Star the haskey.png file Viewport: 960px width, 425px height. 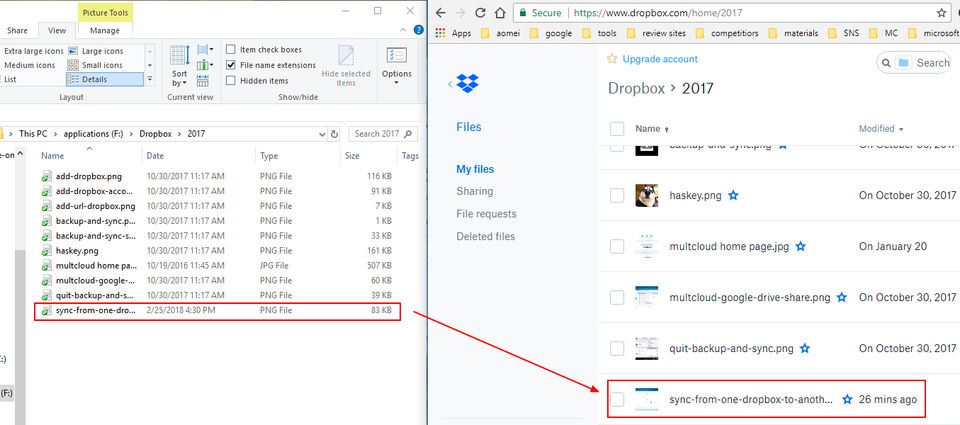coord(733,196)
